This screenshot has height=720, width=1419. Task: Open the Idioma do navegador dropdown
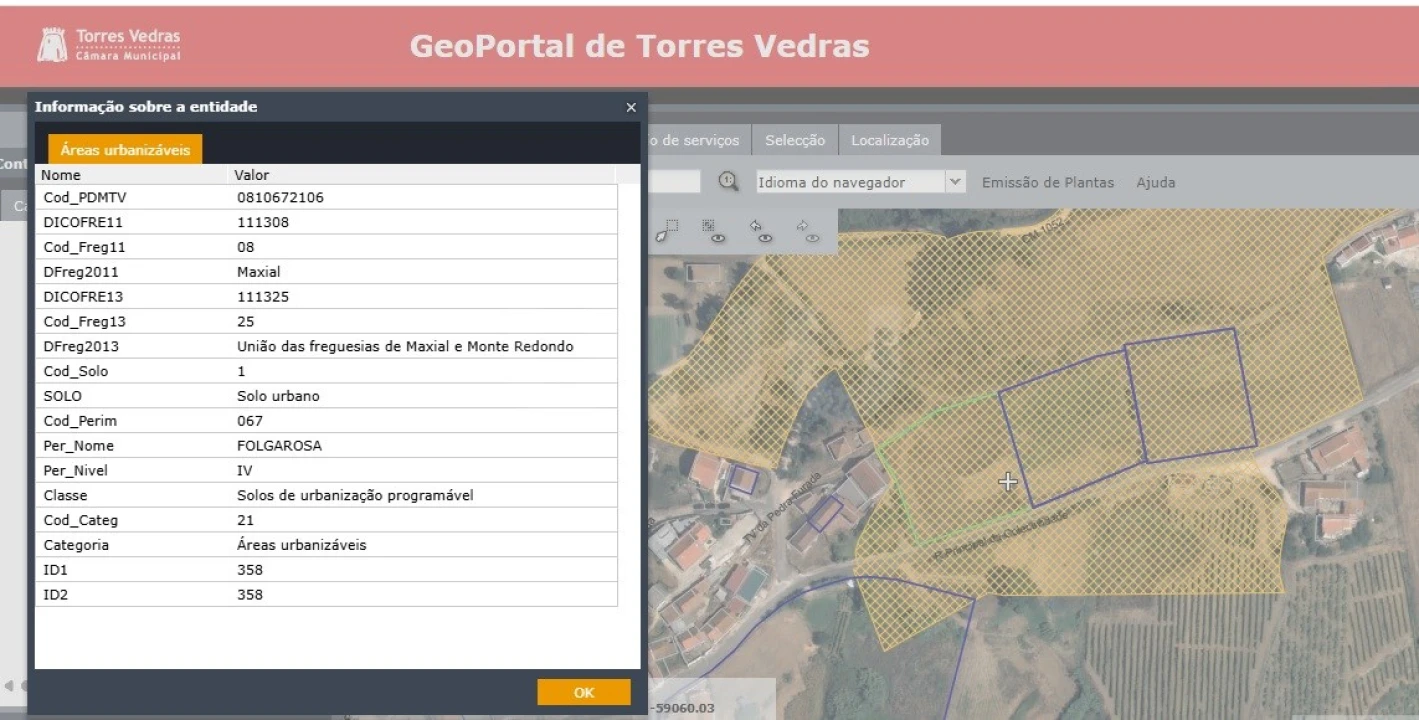pyautogui.click(x=849, y=182)
